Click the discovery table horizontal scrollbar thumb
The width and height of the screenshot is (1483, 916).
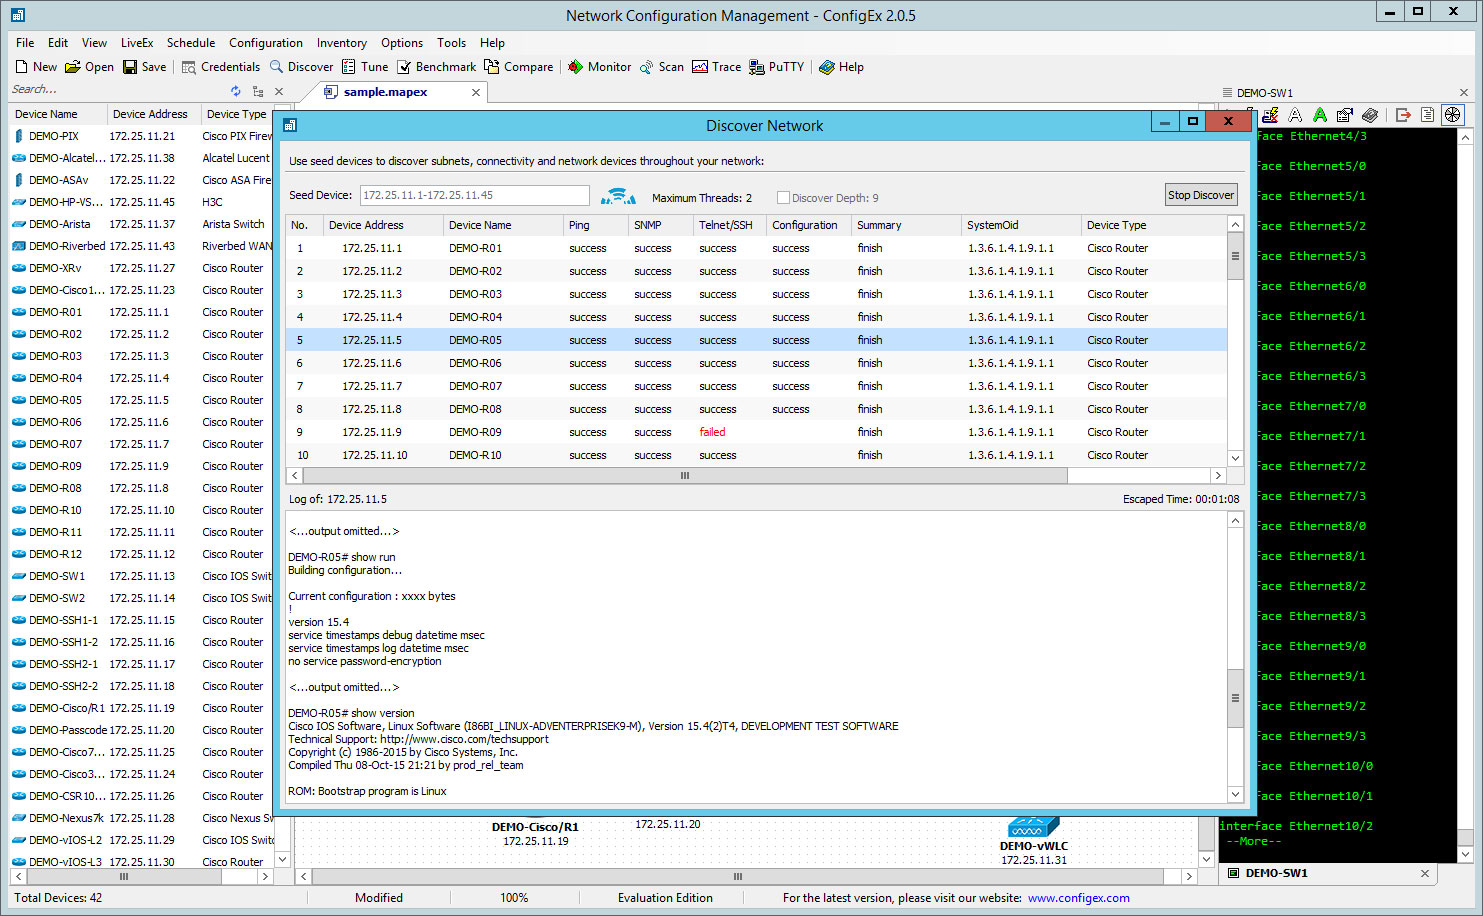[685, 476]
